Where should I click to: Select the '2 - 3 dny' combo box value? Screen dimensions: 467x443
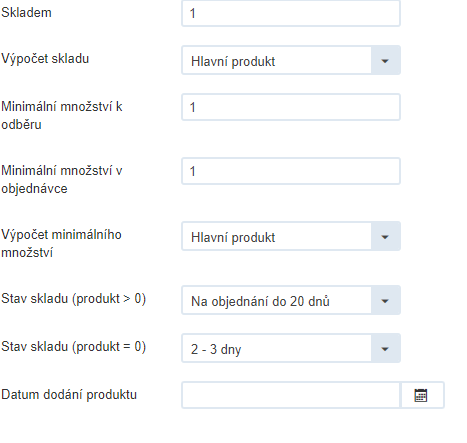(216, 349)
